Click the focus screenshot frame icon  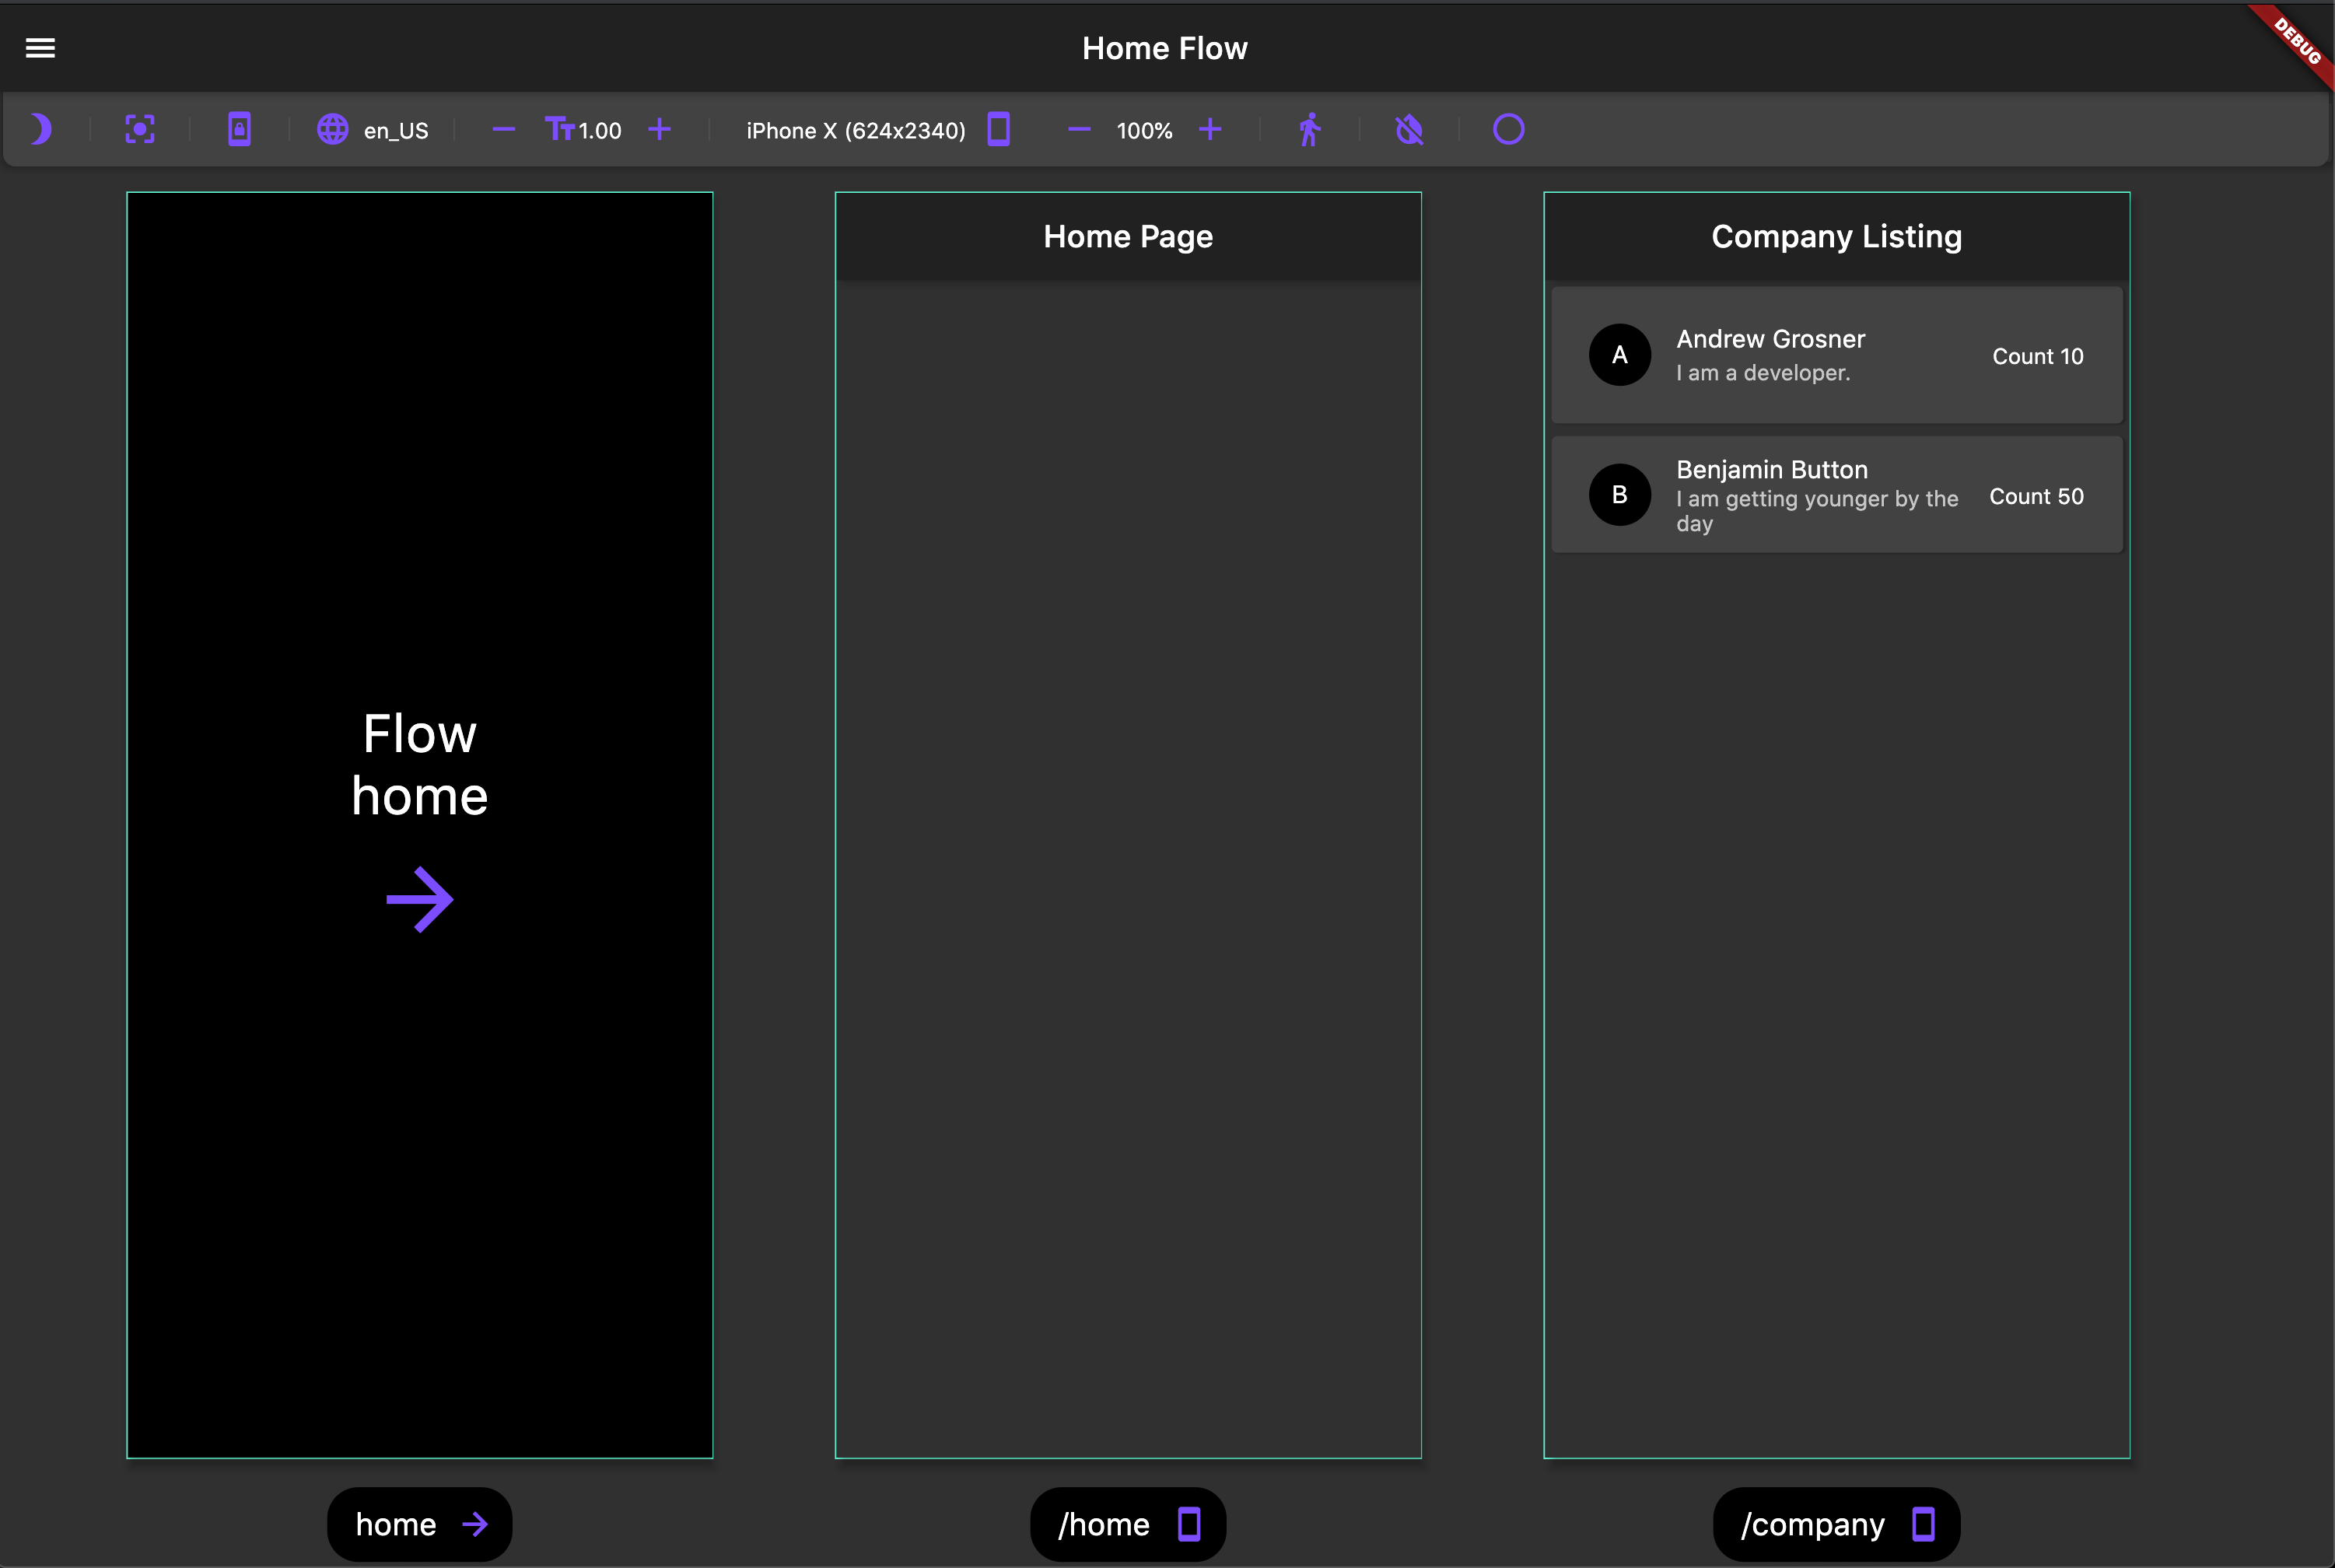140,129
